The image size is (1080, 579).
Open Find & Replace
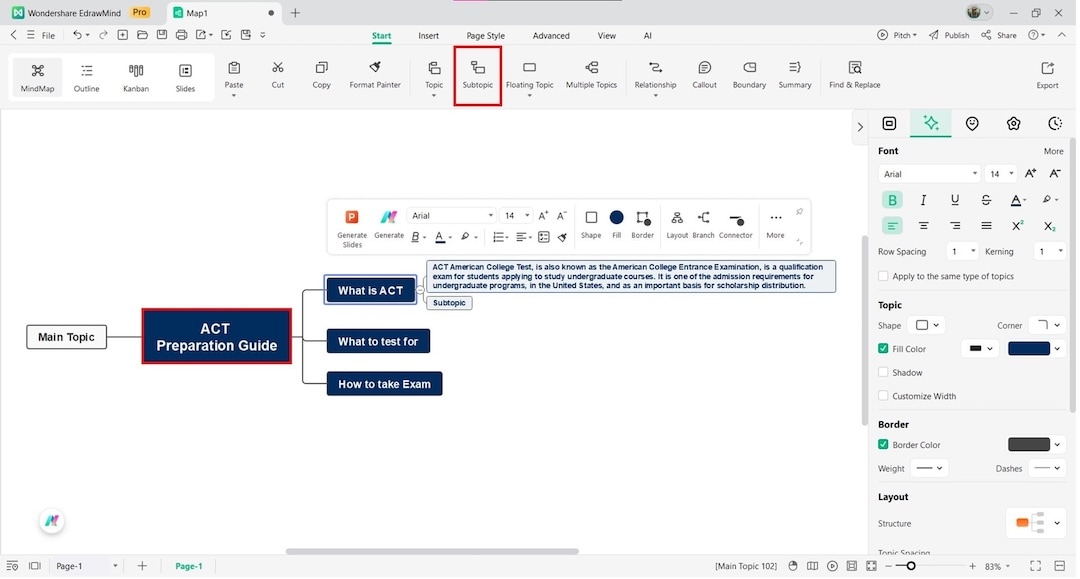[x=854, y=74]
